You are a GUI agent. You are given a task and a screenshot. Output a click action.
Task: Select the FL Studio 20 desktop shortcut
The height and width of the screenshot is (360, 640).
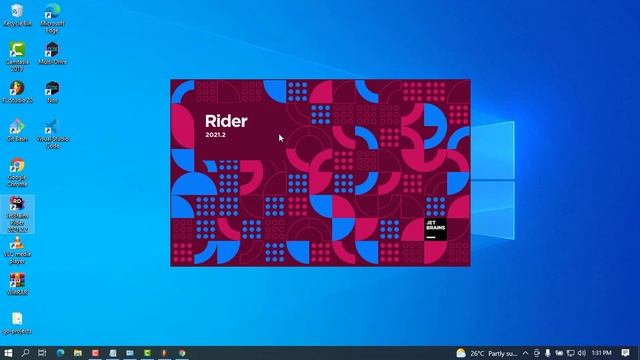pos(17,91)
